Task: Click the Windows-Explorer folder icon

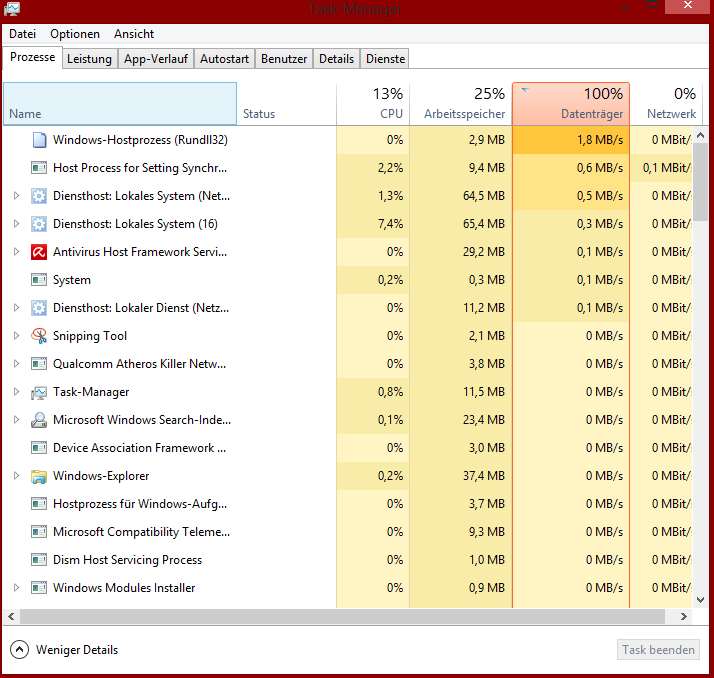Action: [39, 476]
